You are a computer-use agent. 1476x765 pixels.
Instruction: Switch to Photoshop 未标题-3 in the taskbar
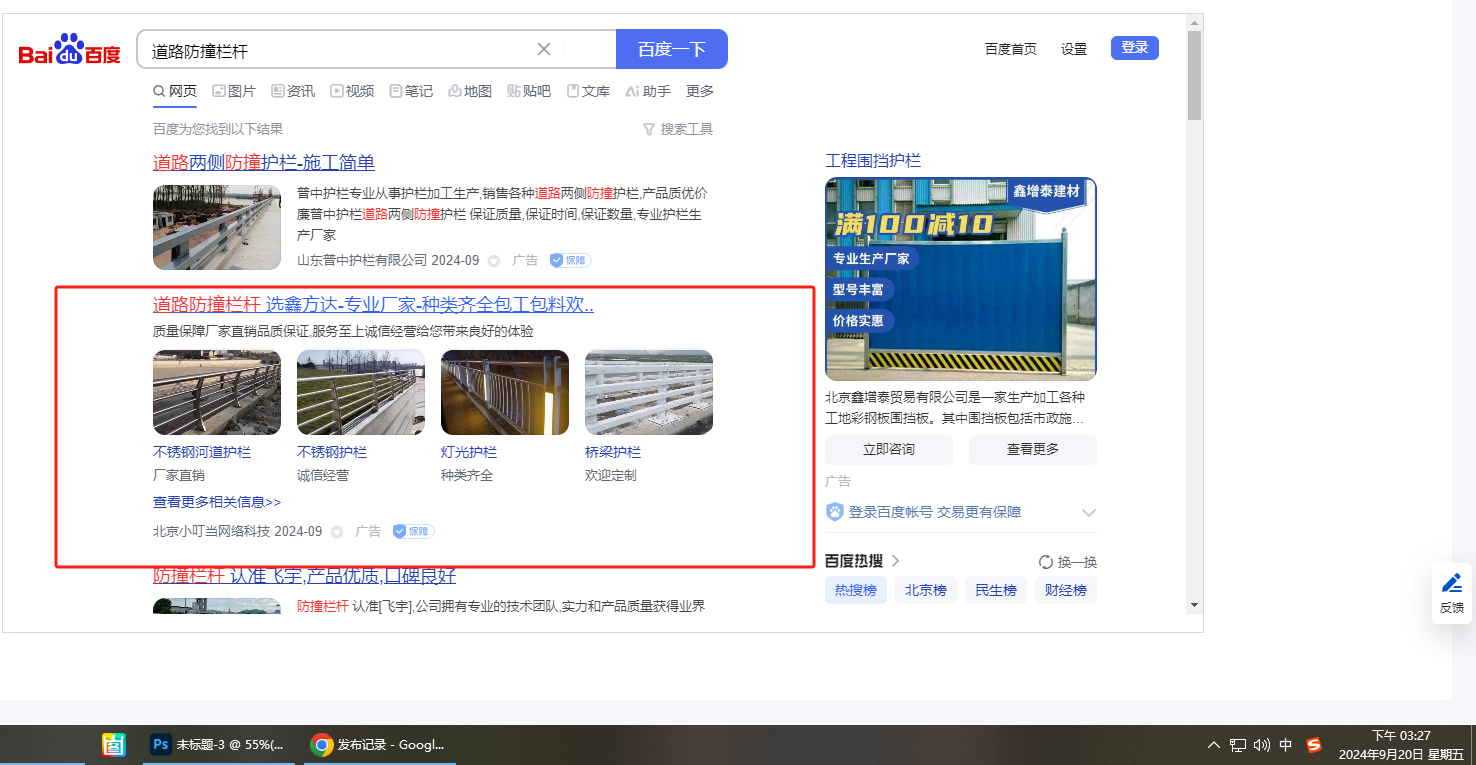point(217,745)
